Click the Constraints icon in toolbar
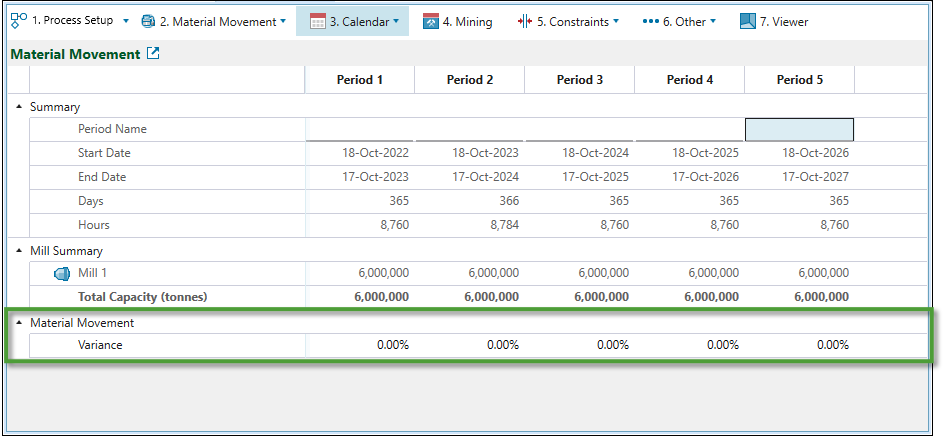The width and height of the screenshot is (944, 439). [524, 21]
